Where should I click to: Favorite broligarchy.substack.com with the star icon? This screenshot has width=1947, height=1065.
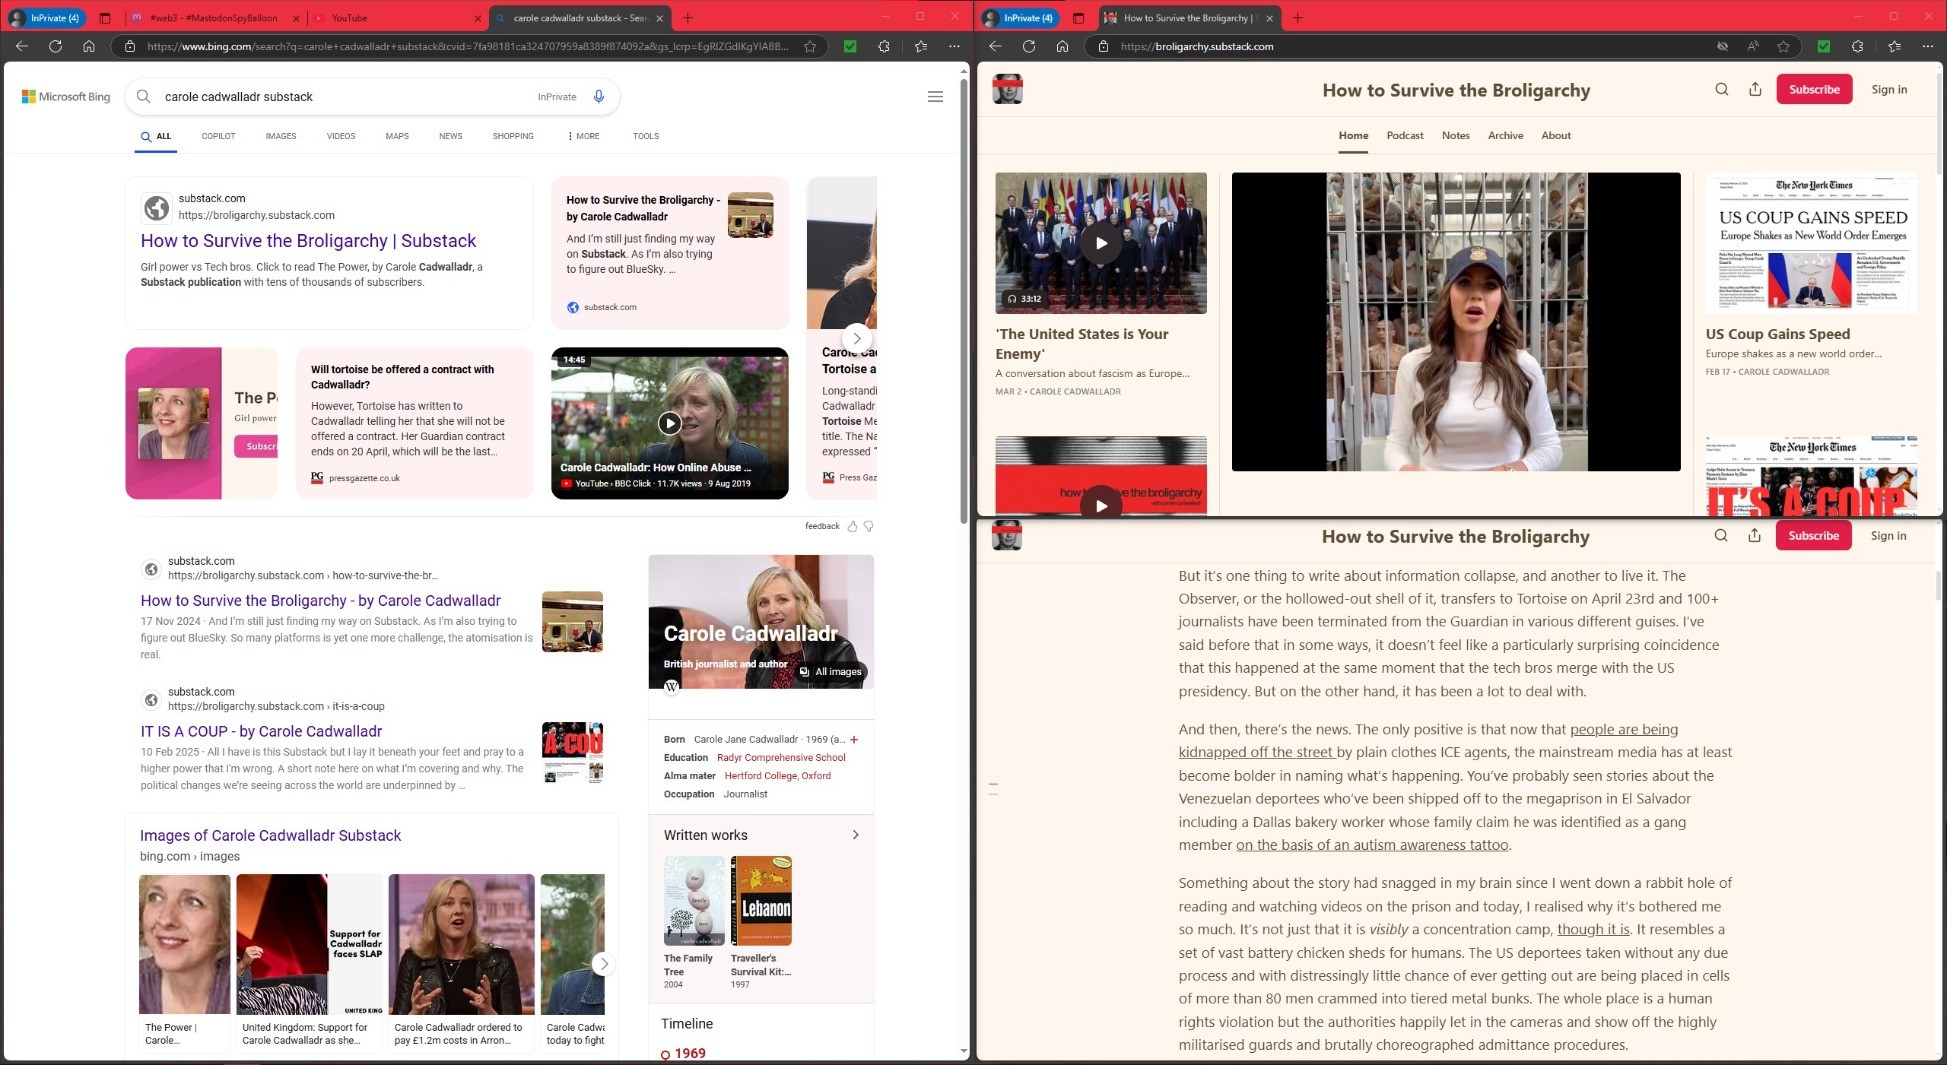pos(1783,46)
